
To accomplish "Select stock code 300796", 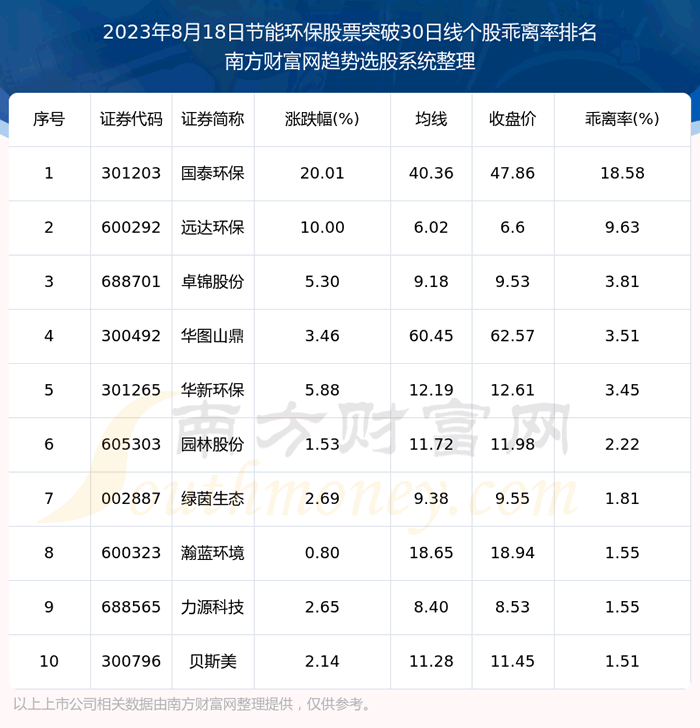I will coord(131,662).
